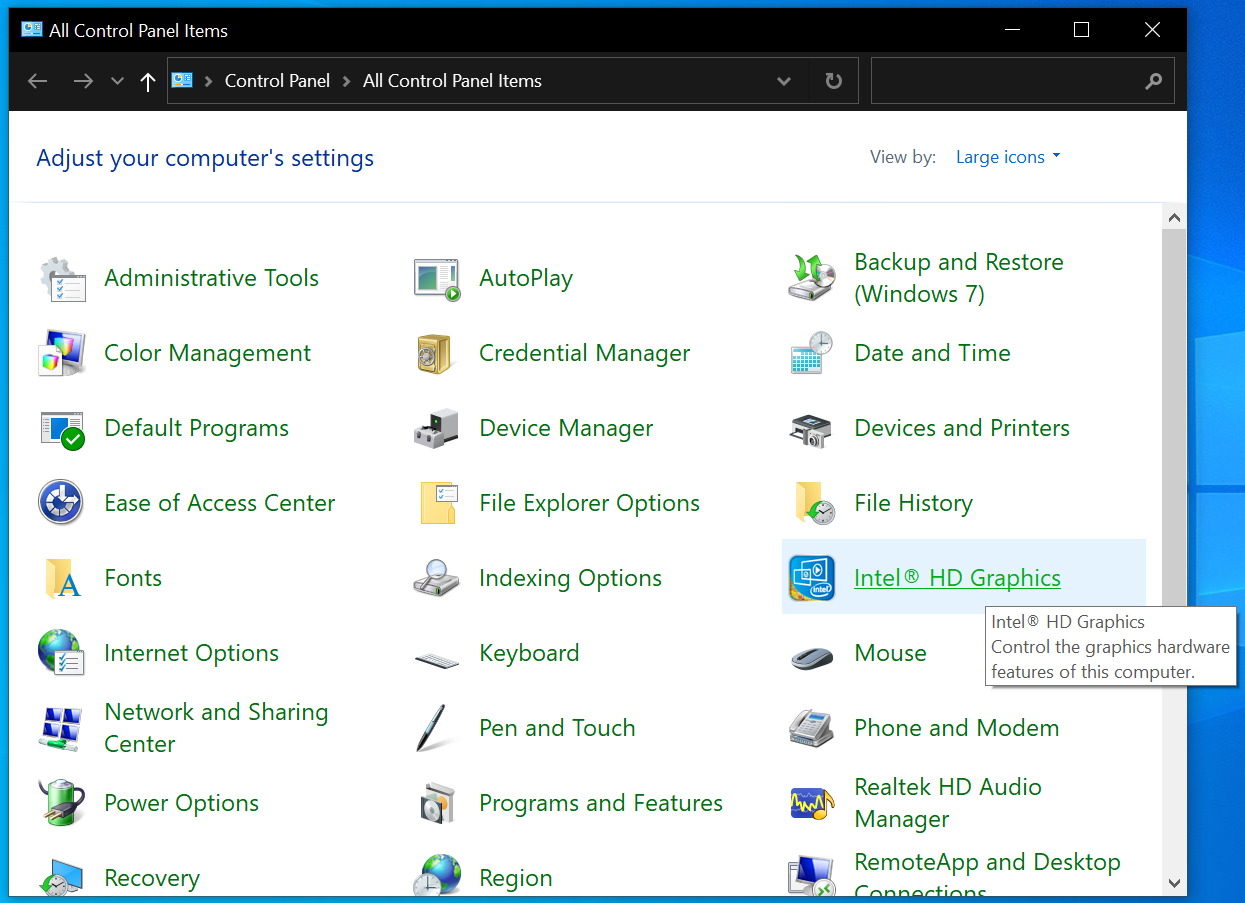1245x903 pixels.
Task: Open the View by Large icons dropdown
Action: pyautogui.click(x=1007, y=156)
